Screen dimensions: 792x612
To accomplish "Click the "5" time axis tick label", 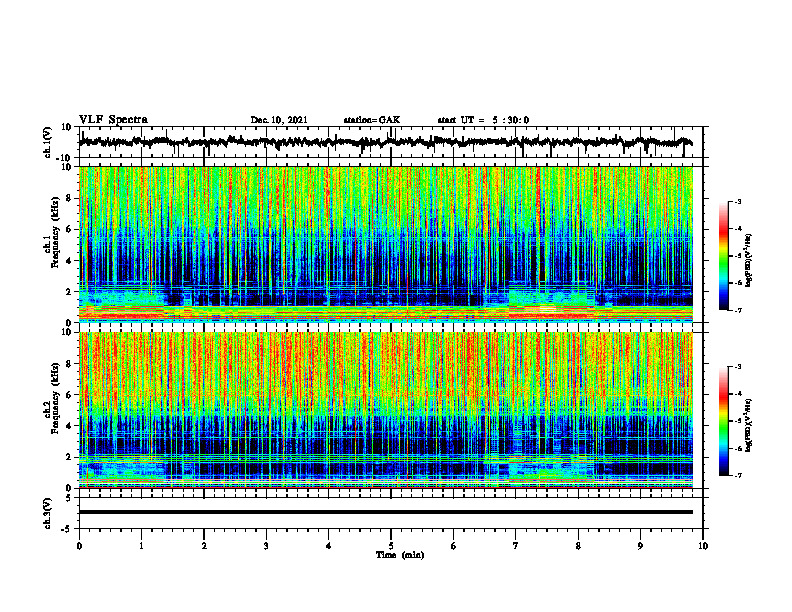I will tap(391, 546).
